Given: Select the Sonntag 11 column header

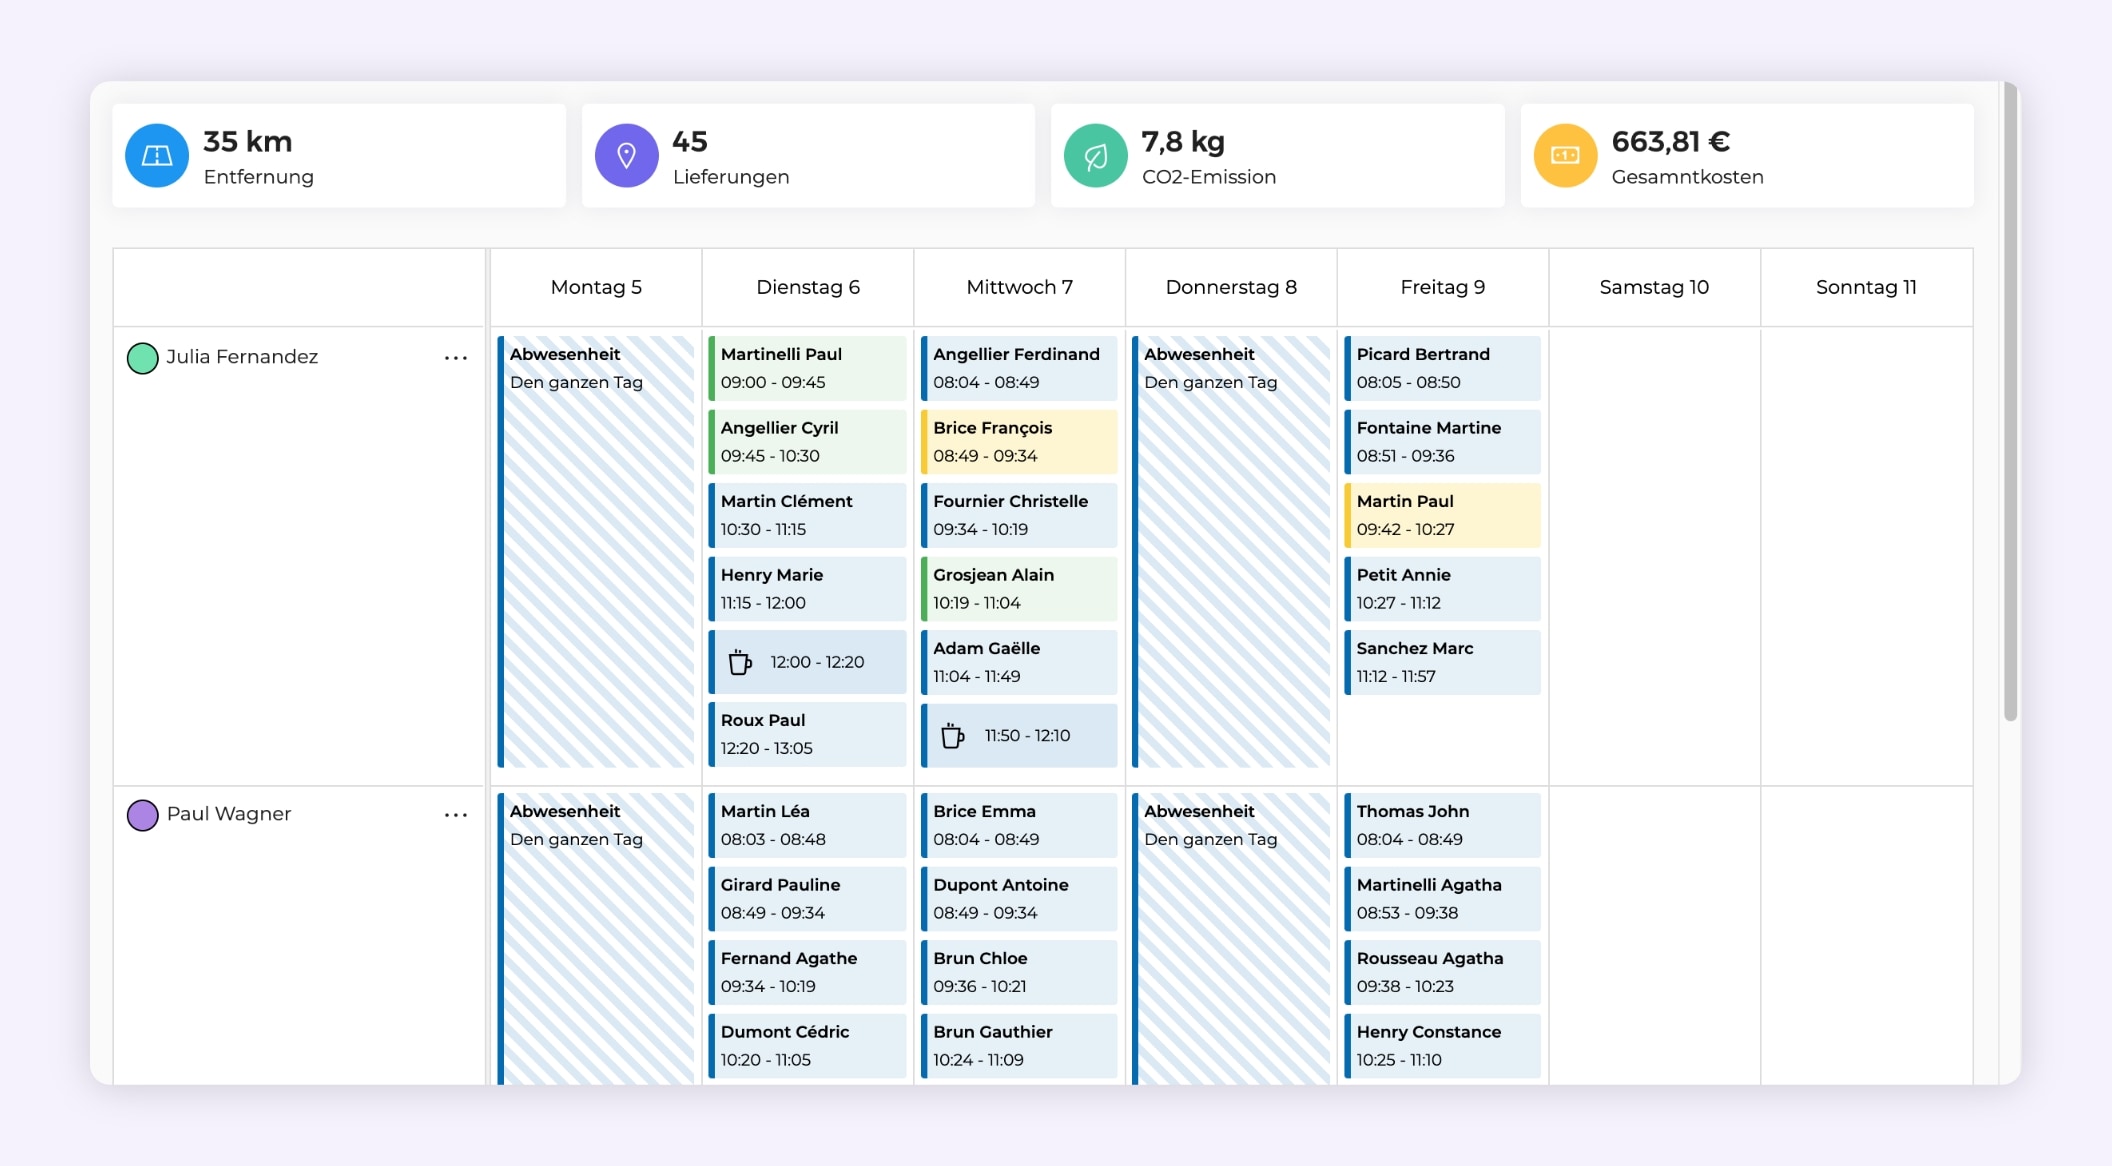Looking at the screenshot, I should pos(1866,287).
